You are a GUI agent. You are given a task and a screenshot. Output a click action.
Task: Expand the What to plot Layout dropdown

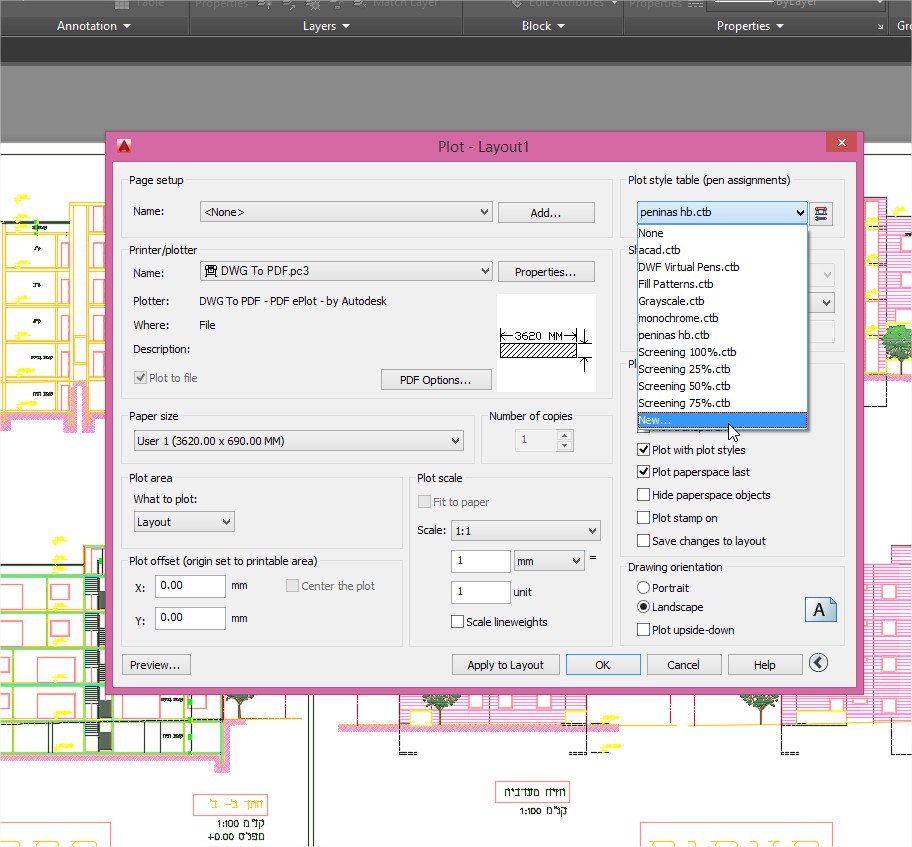point(184,522)
